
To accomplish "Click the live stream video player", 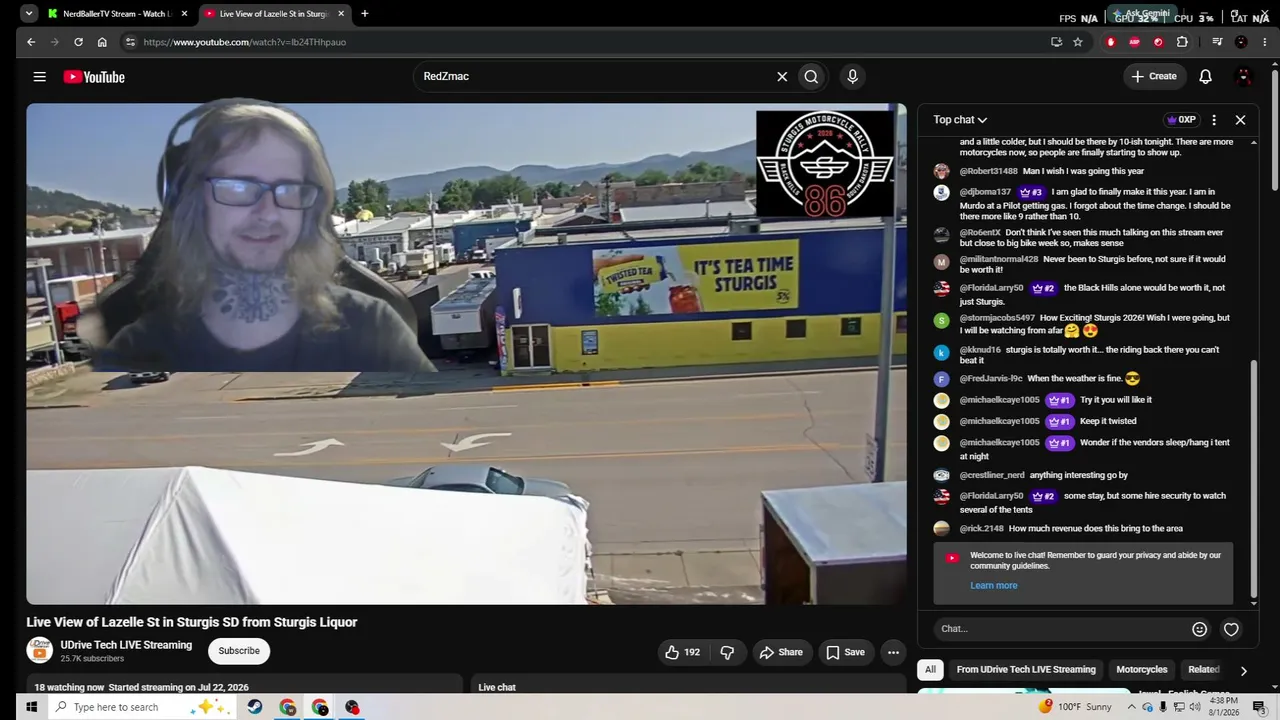I will (466, 354).
